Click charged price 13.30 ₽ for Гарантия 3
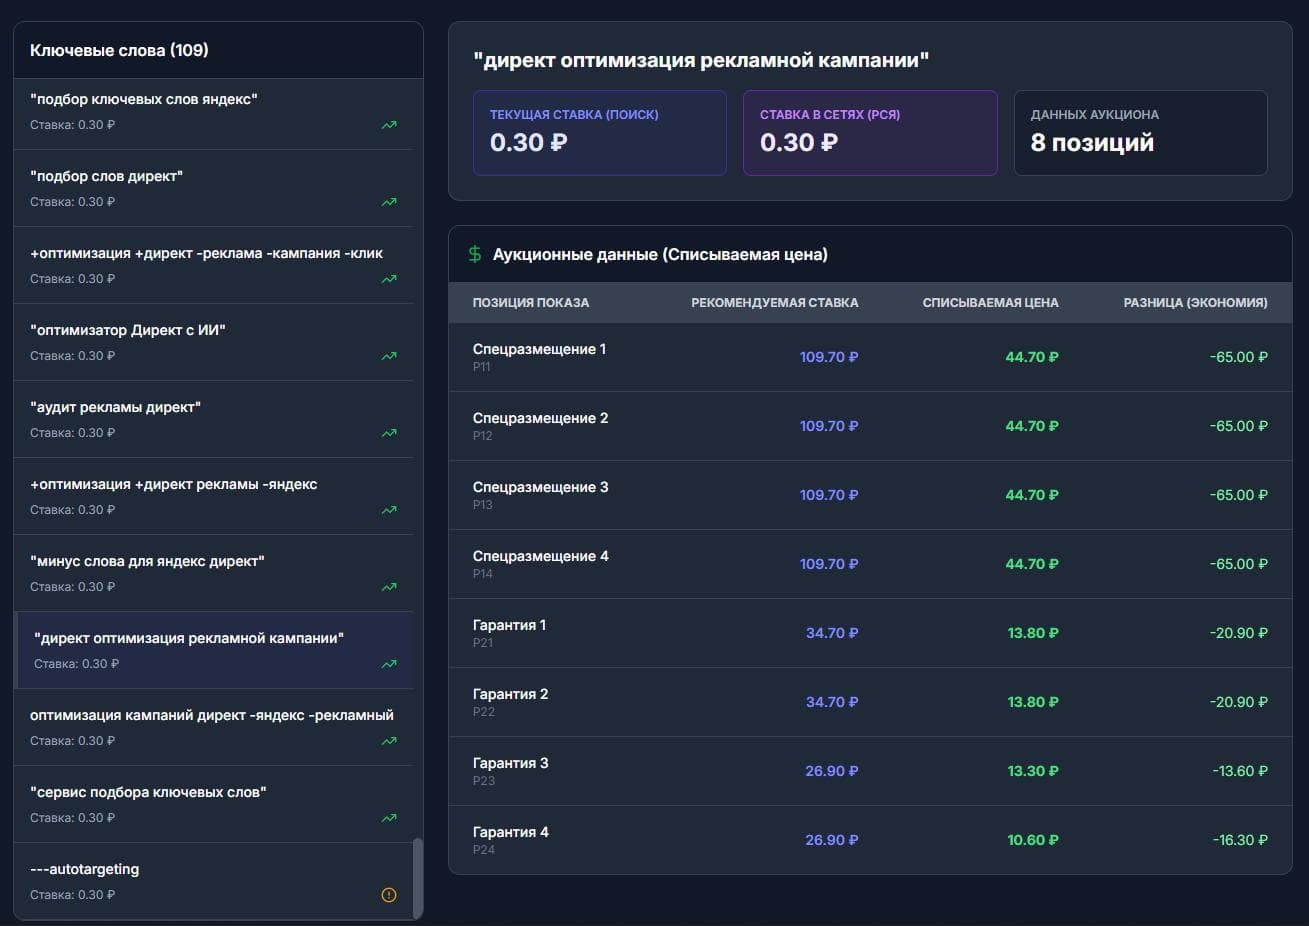 tap(1033, 771)
